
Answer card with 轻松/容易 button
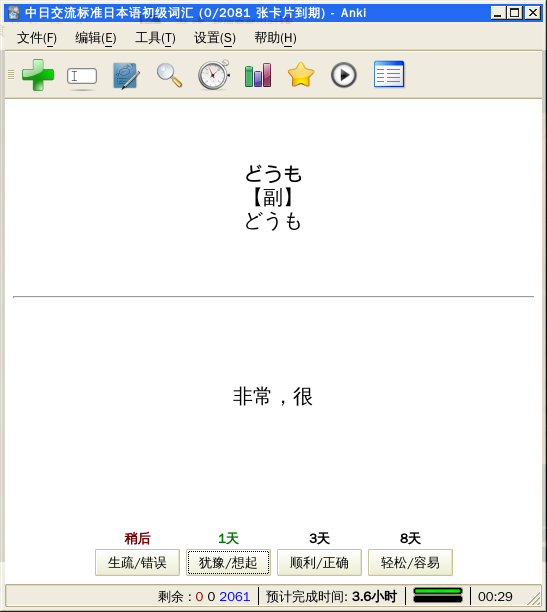(410, 562)
